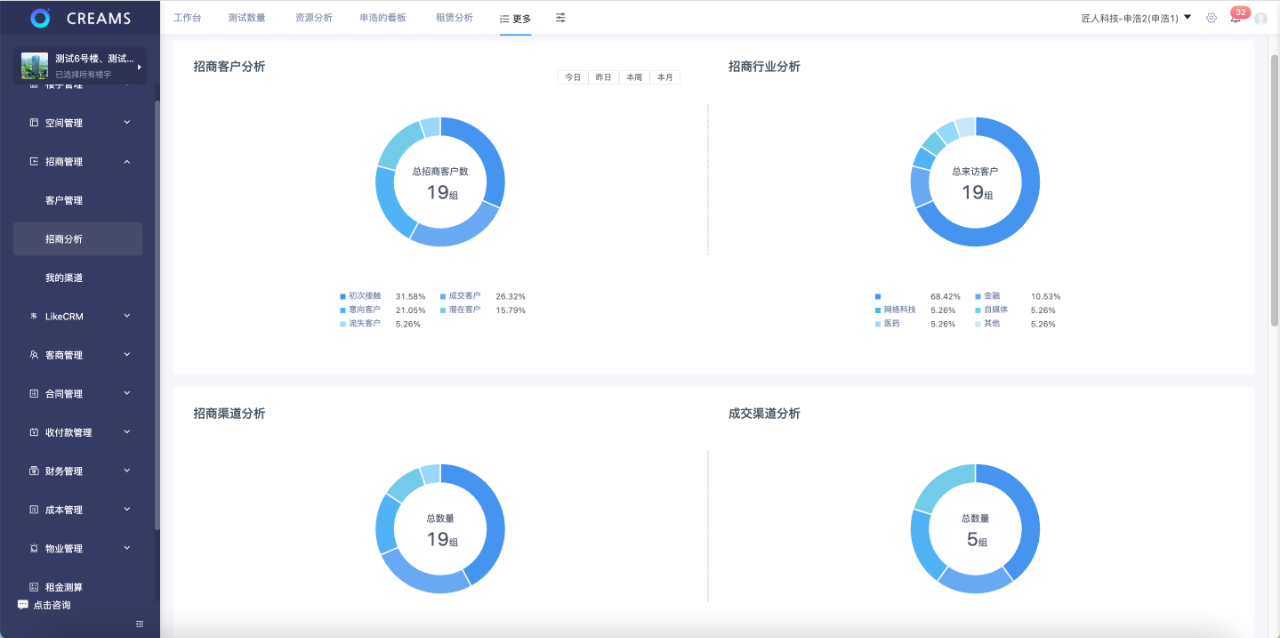The image size is (1280, 638).
Task: Open tab customization sliders icon
Action: [x=560, y=18]
